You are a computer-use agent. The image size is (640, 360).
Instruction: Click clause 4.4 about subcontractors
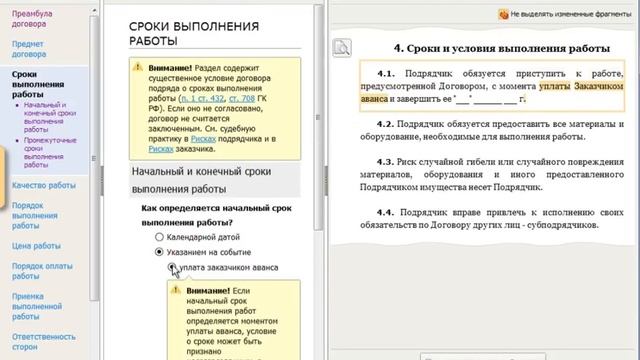(492, 219)
